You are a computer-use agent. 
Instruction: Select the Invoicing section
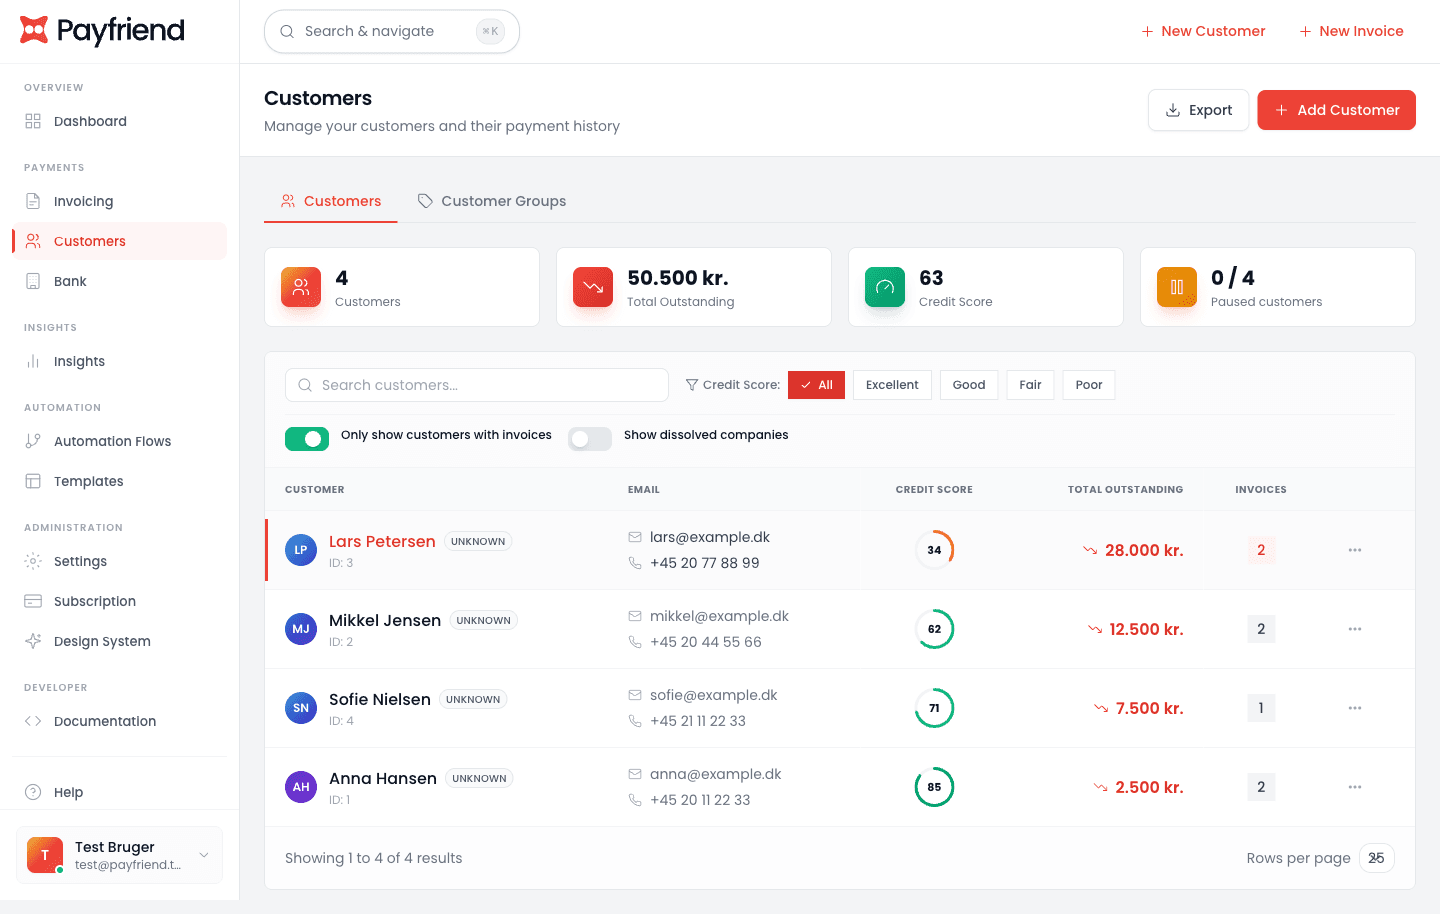point(83,201)
